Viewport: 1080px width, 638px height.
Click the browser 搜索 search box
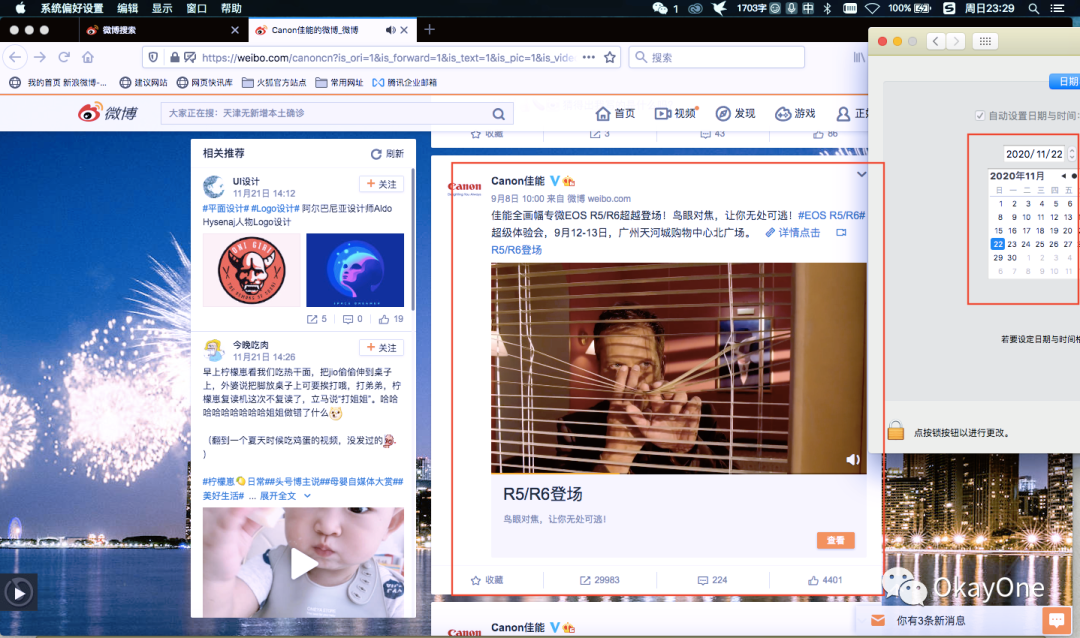[716, 57]
